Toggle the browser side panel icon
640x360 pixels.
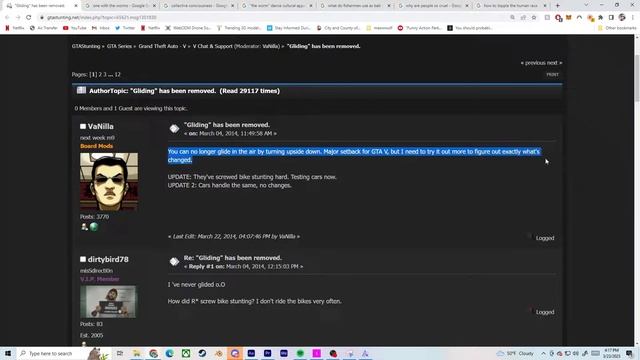coord(611,18)
